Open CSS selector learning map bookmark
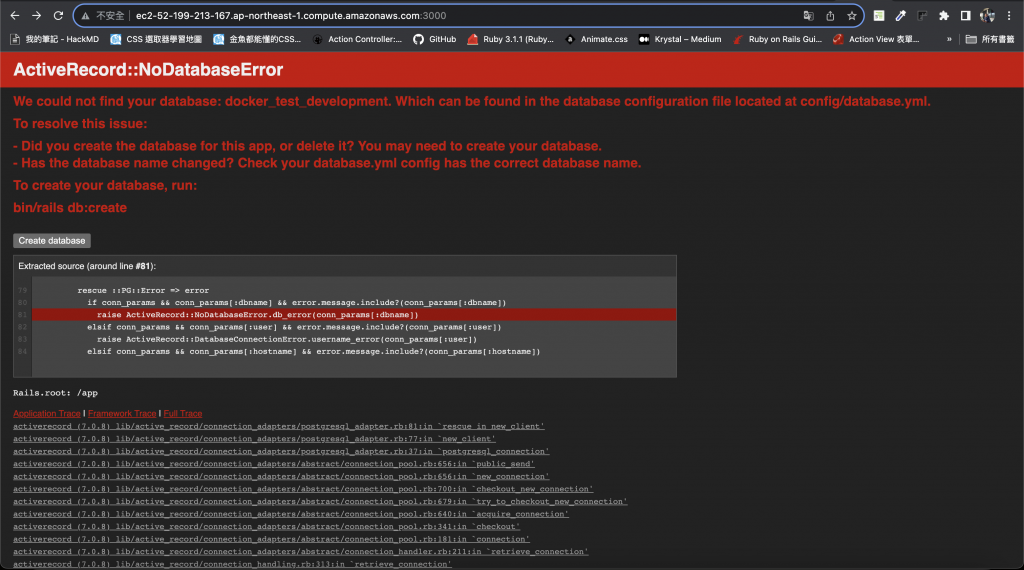Image resolution: width=1024 pixels, height=570 pixels. point(156,39)
